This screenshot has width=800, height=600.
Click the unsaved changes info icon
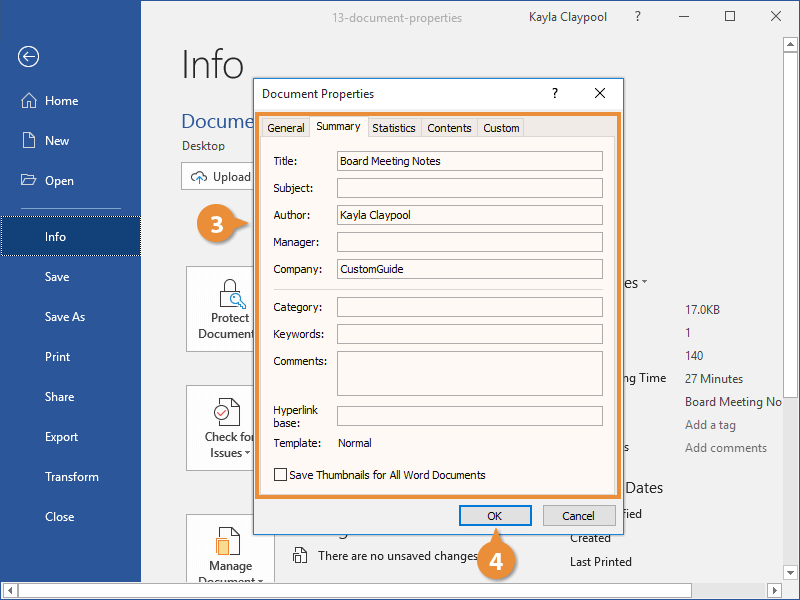pos(301,555)
